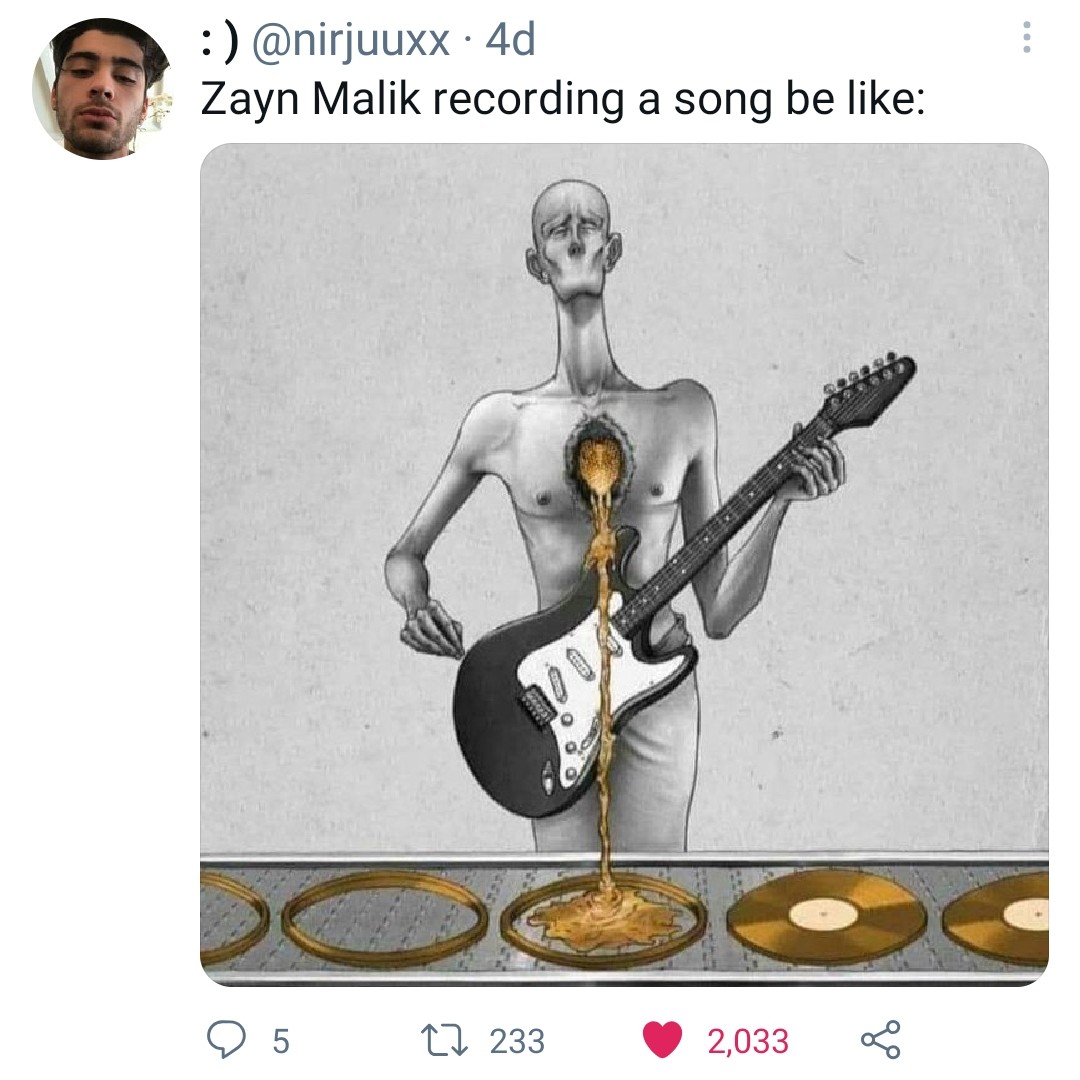The width and height of the screenshot is (1080, 1080).
Task: Open the @nirjuuxx profile handle
Action: [x=351, y=41]
